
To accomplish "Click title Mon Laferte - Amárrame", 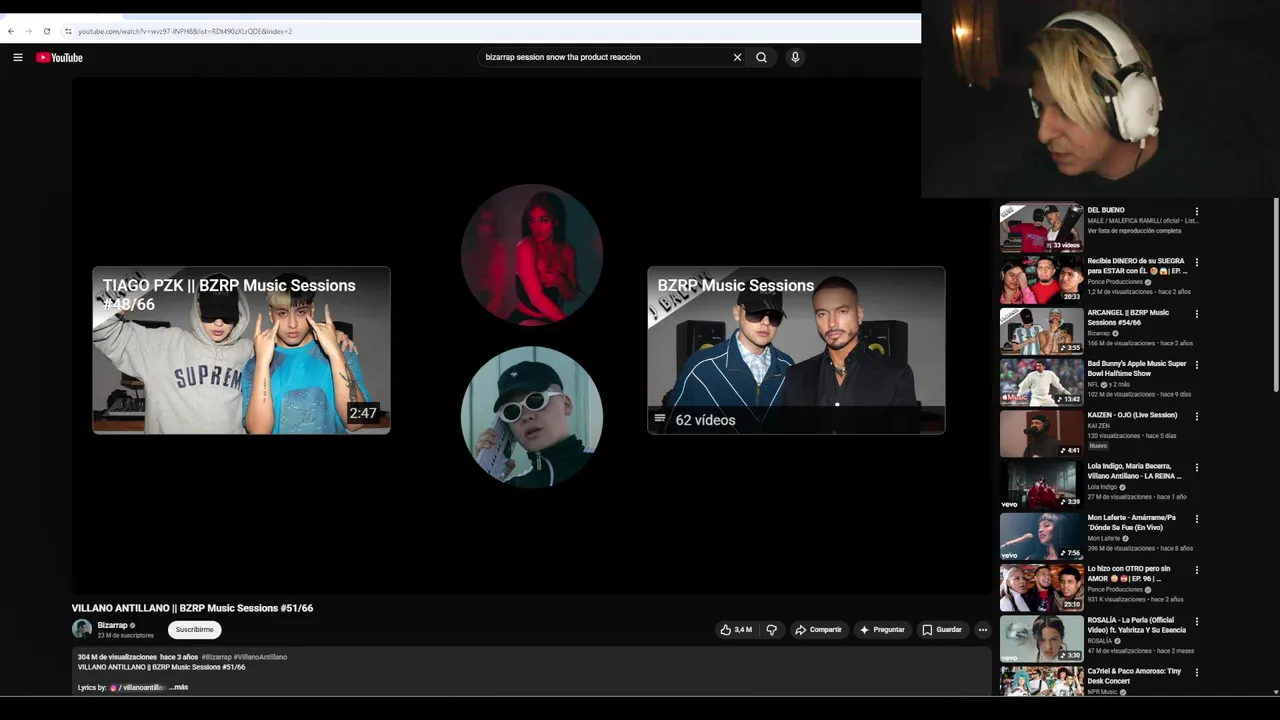I will click(x=1132, y=522).
